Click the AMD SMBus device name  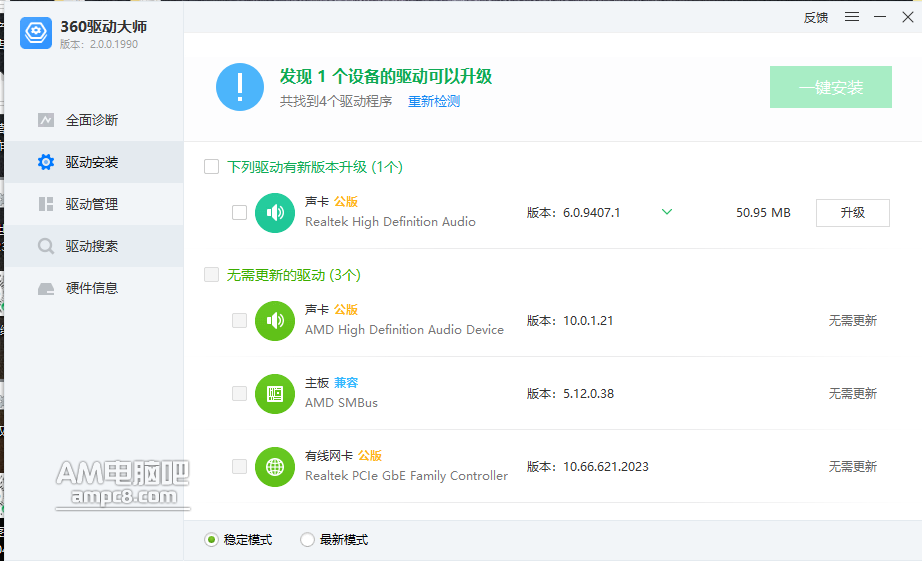341,403
